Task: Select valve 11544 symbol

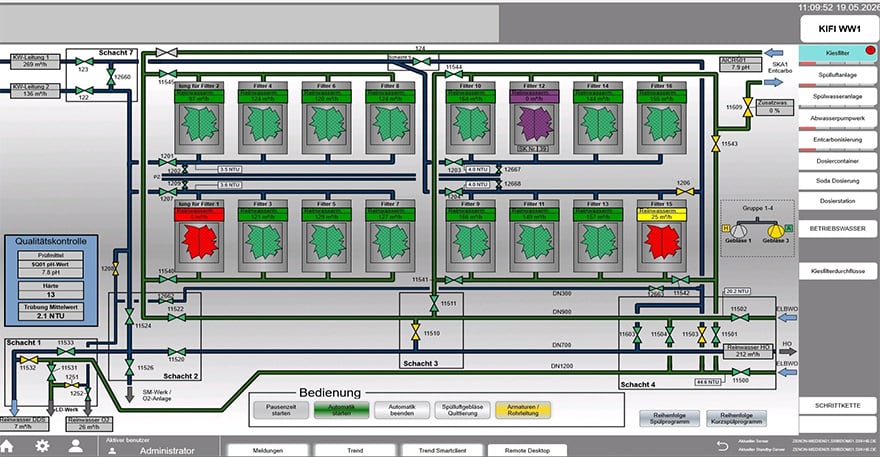Action: click(x=453, y=74)
